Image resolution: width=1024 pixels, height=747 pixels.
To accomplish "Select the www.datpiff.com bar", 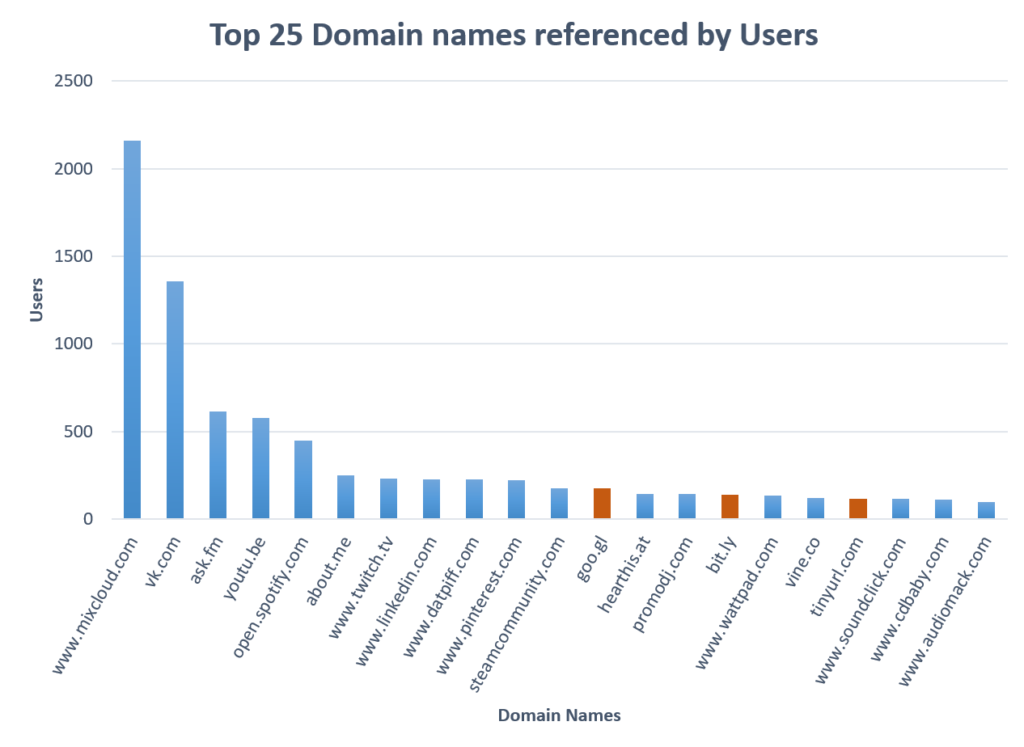I will click(474, 499).
